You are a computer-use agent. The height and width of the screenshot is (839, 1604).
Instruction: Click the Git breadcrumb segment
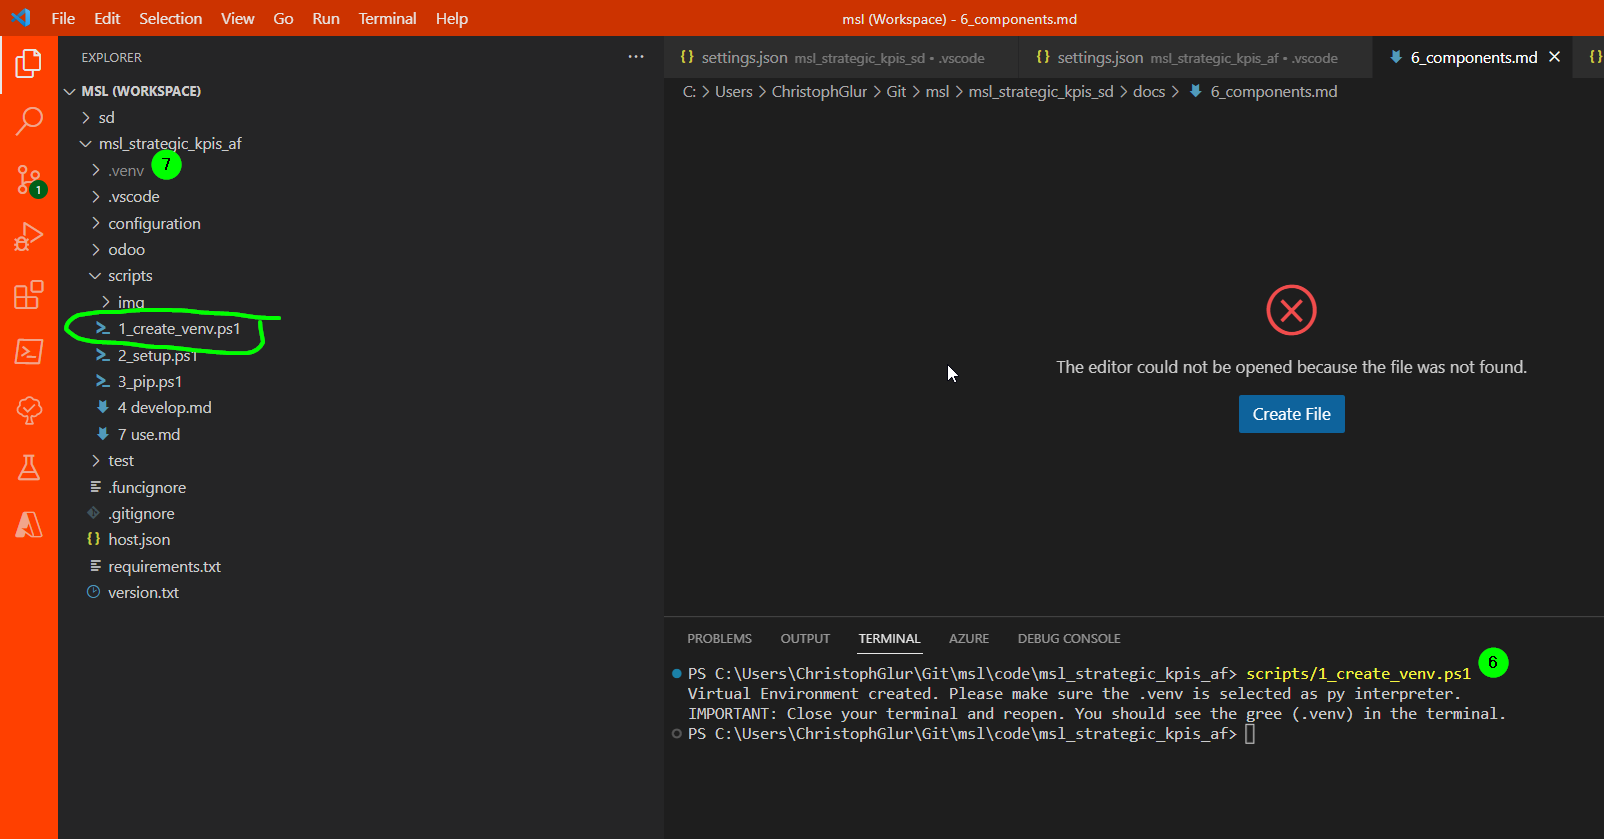(896, 91)
